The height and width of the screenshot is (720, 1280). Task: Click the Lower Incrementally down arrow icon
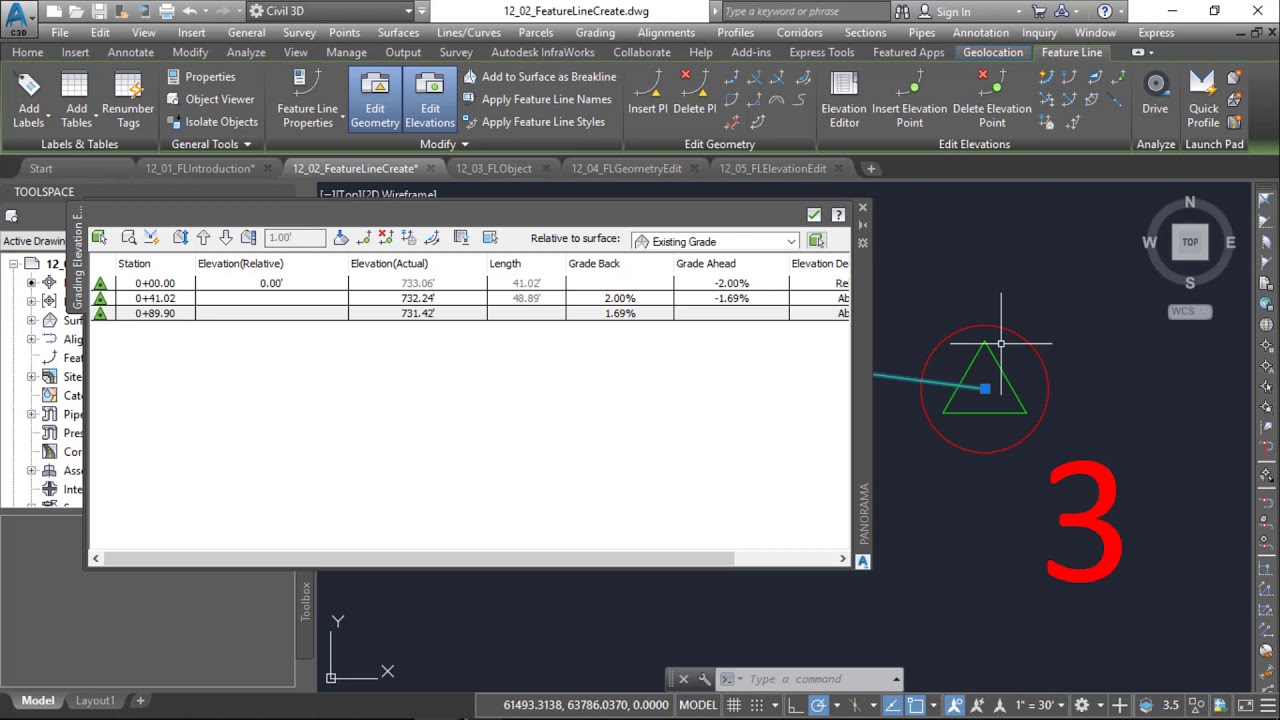pyautogui.click(x=226, y=237)
